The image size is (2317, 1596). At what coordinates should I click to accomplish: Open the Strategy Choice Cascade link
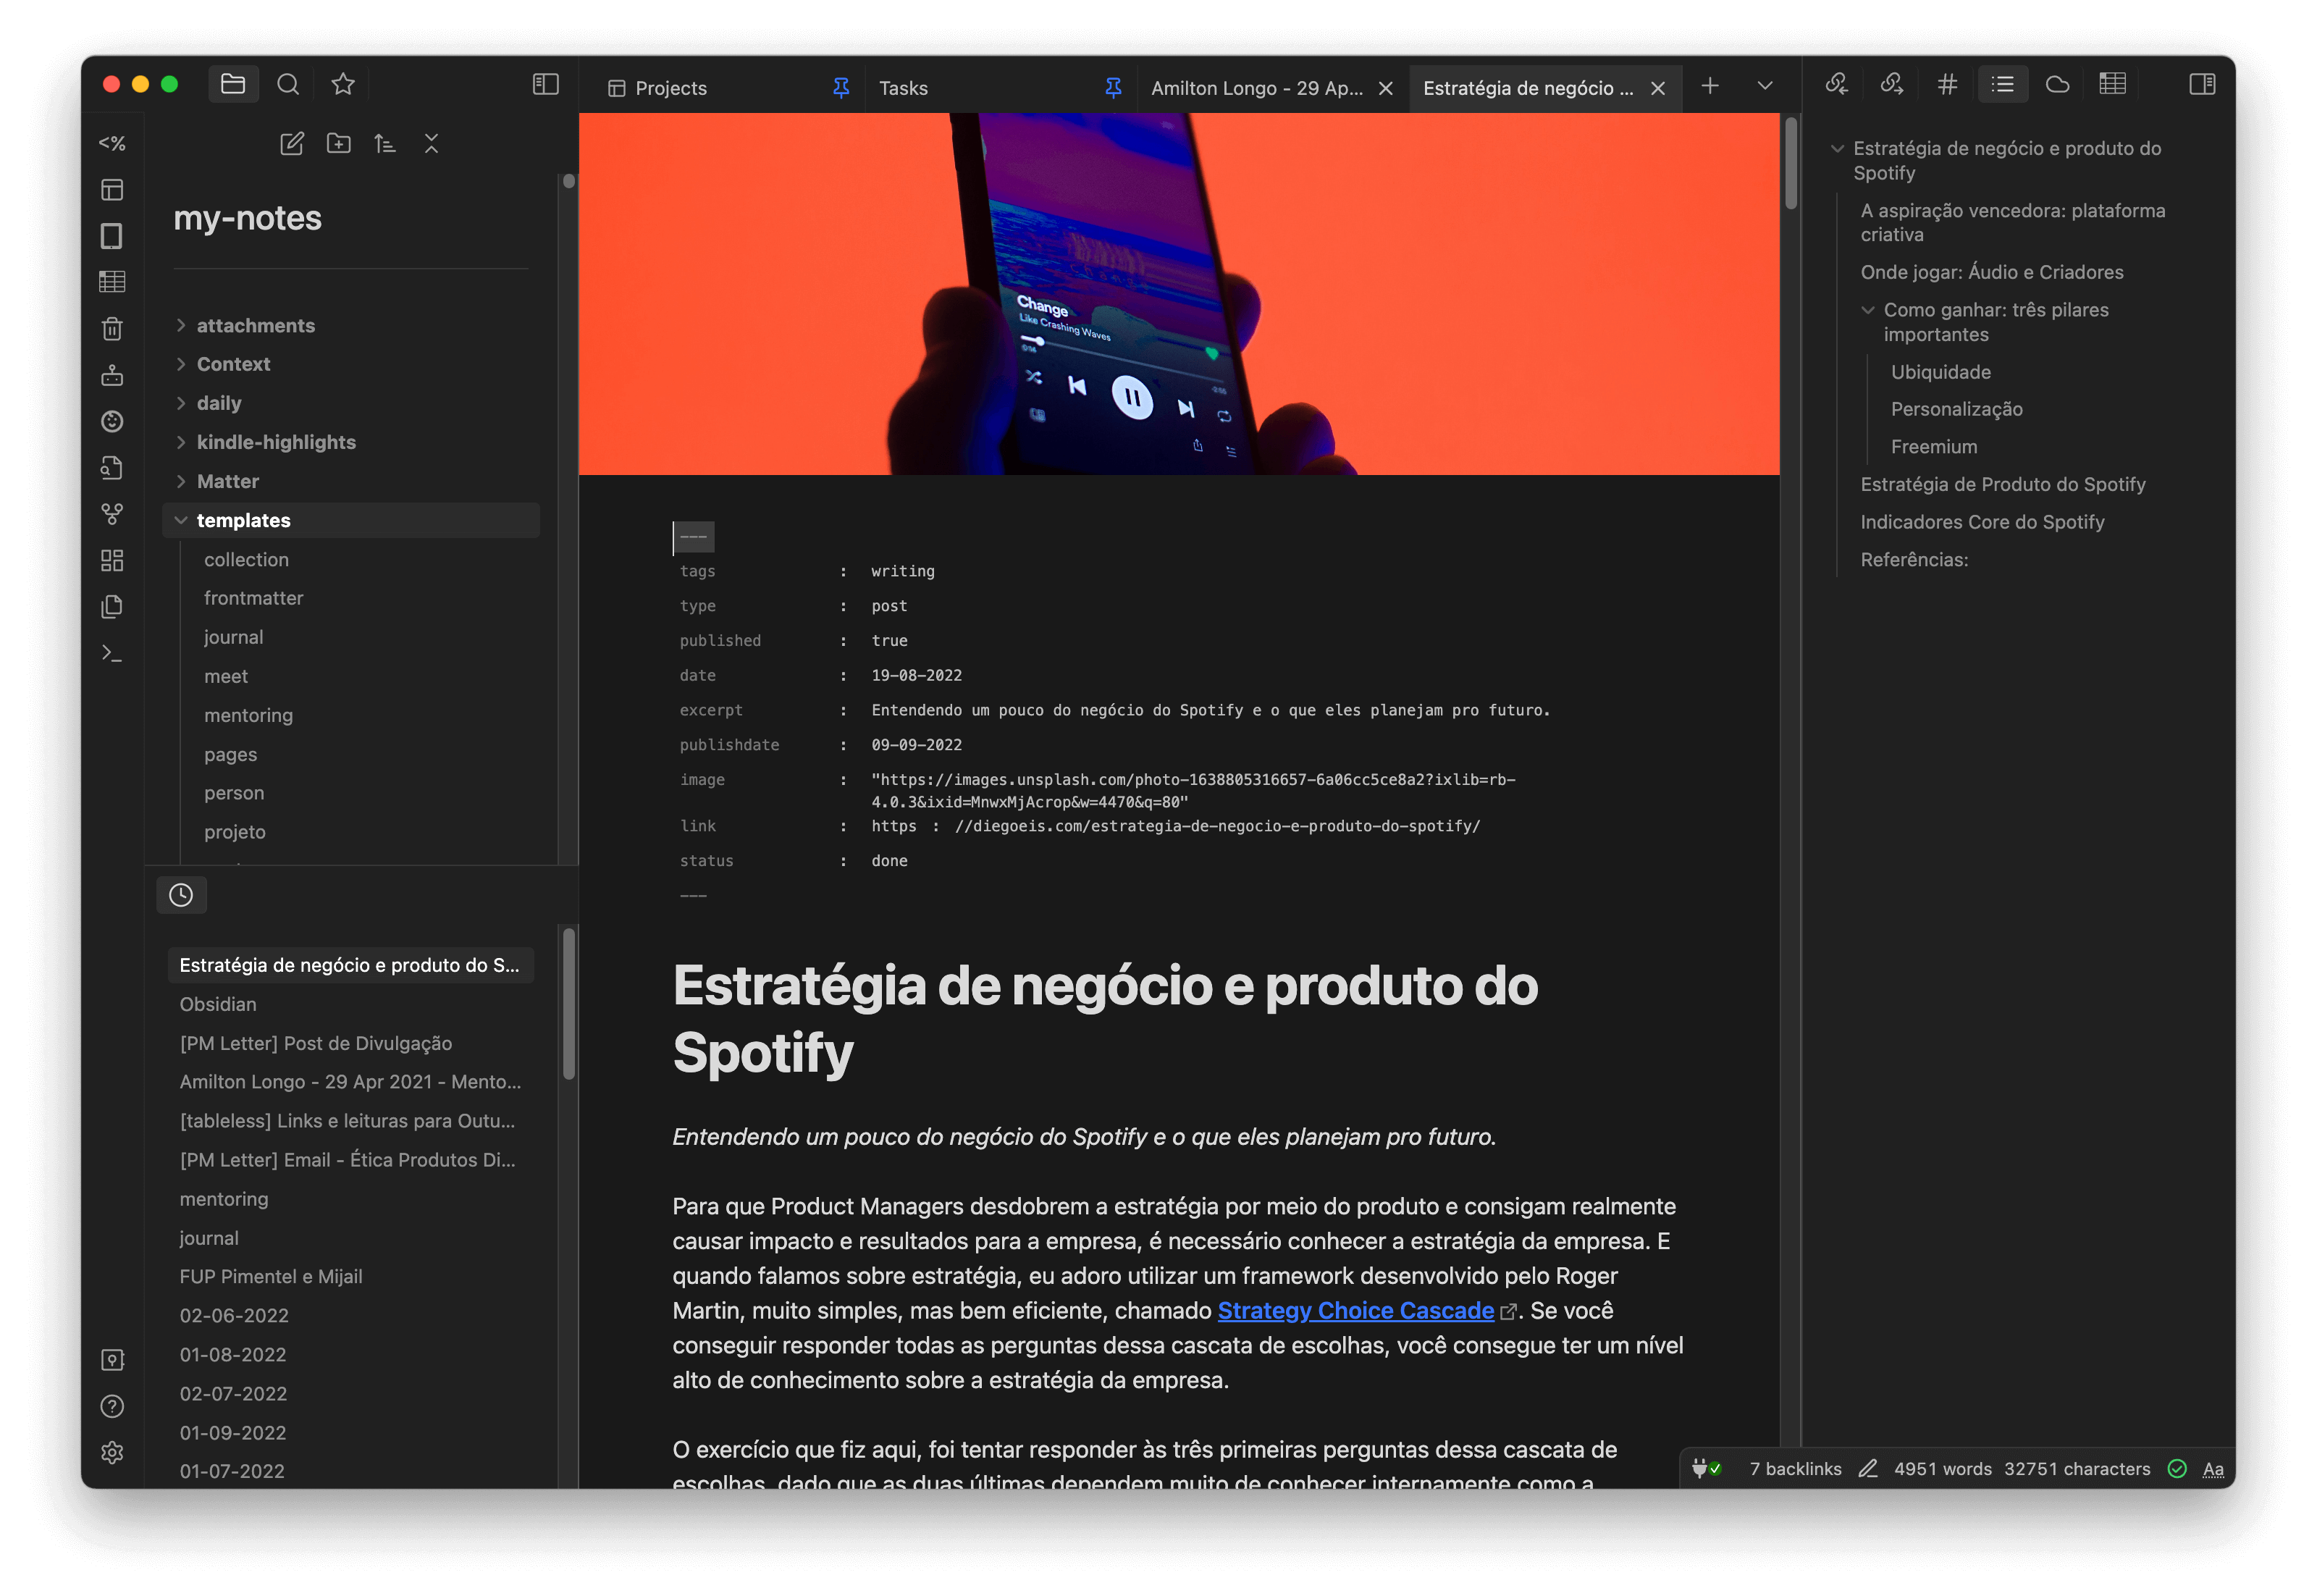pyautogui.click(x=1355, y=1311)
